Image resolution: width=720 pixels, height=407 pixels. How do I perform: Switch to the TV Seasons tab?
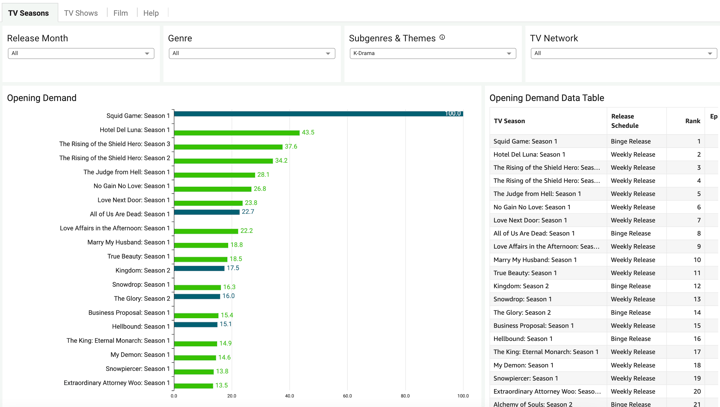[x=28, y=13]
